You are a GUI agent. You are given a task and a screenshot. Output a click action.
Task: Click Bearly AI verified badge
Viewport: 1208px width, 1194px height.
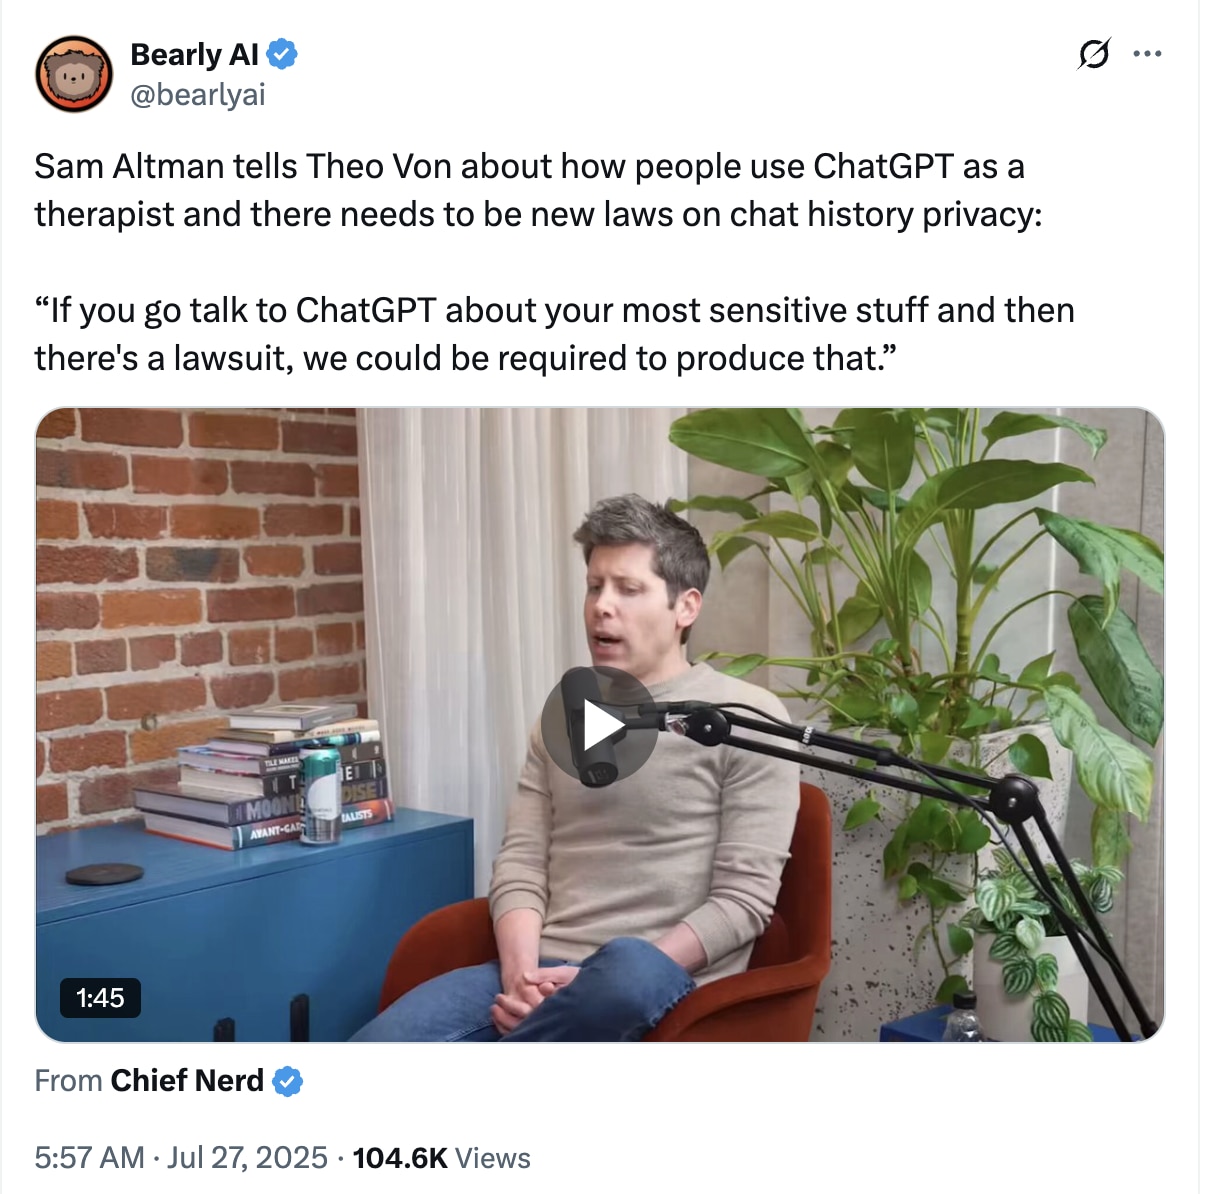pos(282,54)
